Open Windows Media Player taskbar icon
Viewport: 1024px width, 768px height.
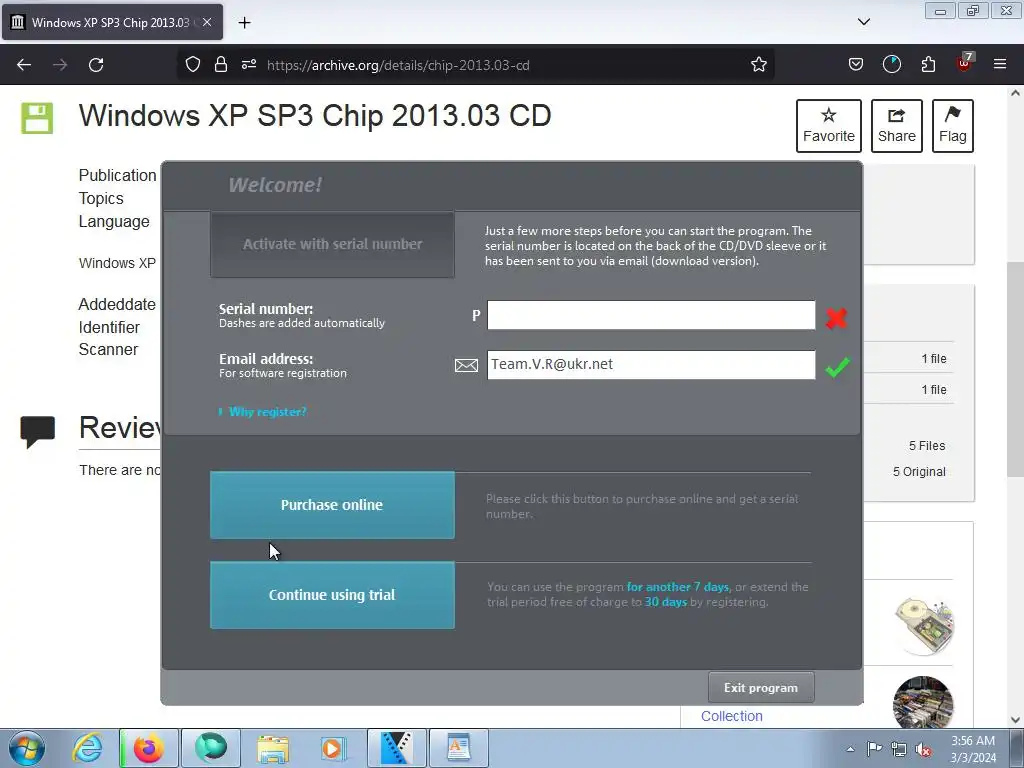pyautogui.click(x=333, y=748)
